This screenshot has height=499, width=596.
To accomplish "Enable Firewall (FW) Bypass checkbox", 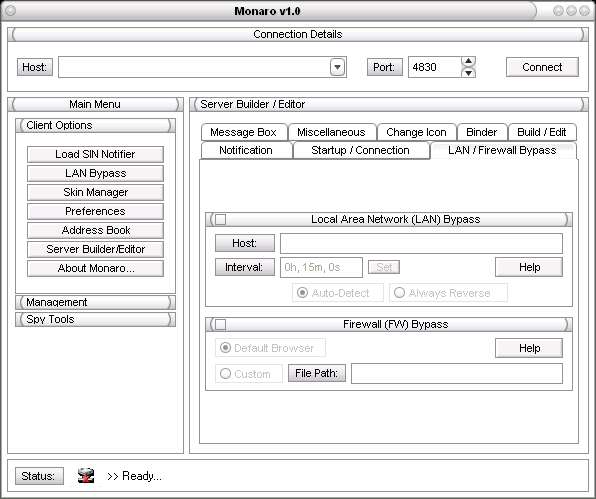I will coord(220,324).
